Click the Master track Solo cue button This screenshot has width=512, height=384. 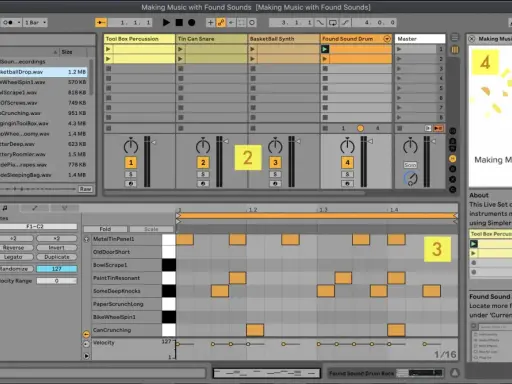pyautogui.click(x=410, y=165)
